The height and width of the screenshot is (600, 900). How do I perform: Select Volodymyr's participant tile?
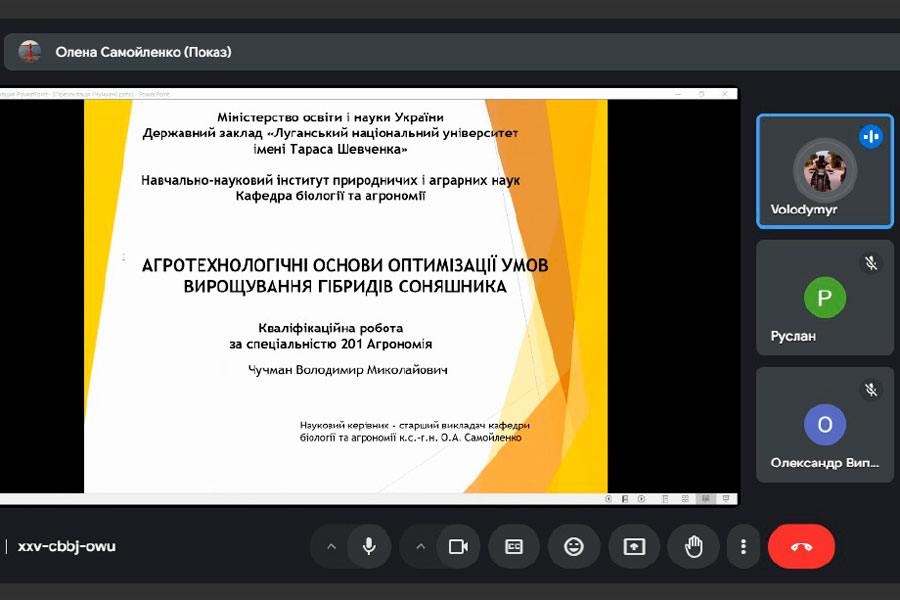click(x=824, y=171)
